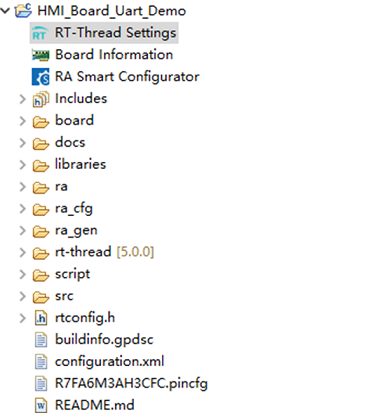Select the buildinfo.gpdsc file icon
This screenshot has height=413, width=378.
coord(41,340)
